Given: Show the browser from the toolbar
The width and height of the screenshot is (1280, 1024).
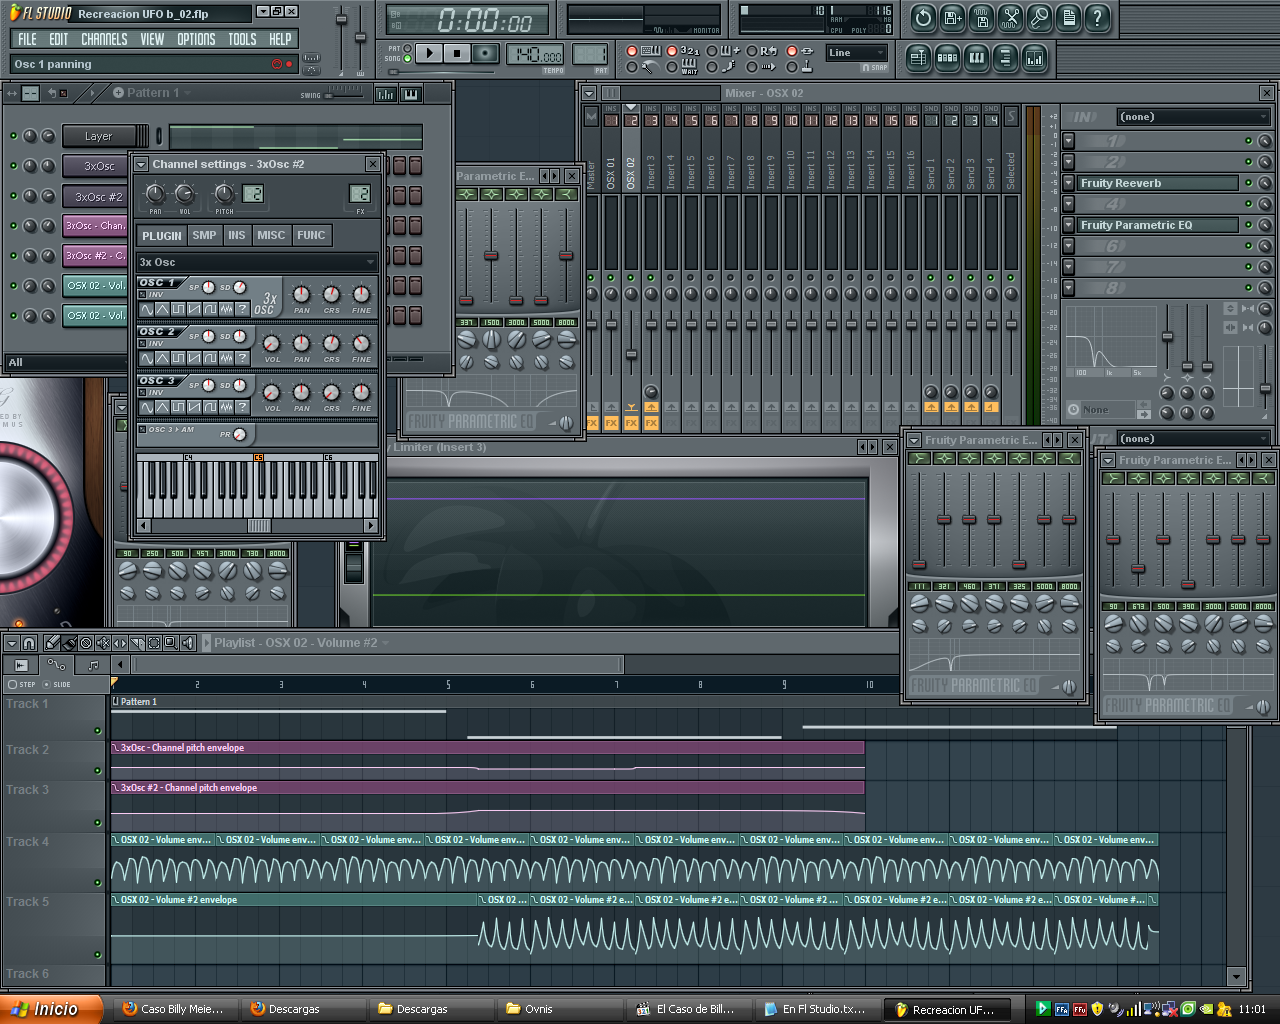Looking at the screenshot, I should pyautogui.click(x=1005, y=58).
